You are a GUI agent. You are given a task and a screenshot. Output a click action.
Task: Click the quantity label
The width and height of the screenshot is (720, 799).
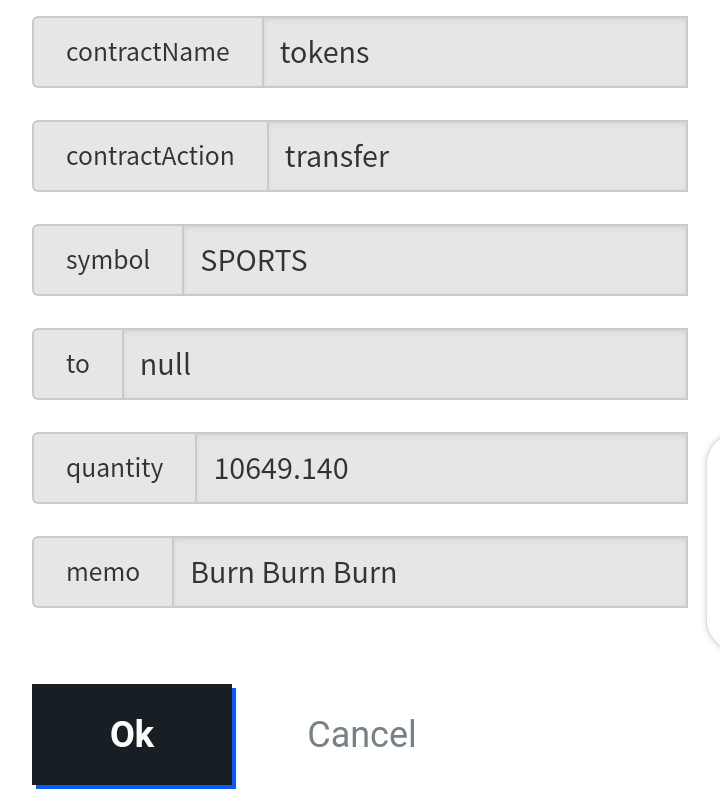pos(115,468)
